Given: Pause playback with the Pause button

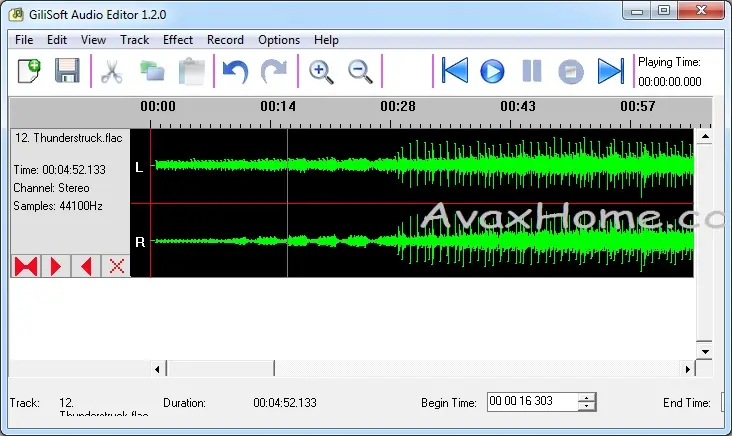Looking at the screenshot, I should tap(532, 71).
